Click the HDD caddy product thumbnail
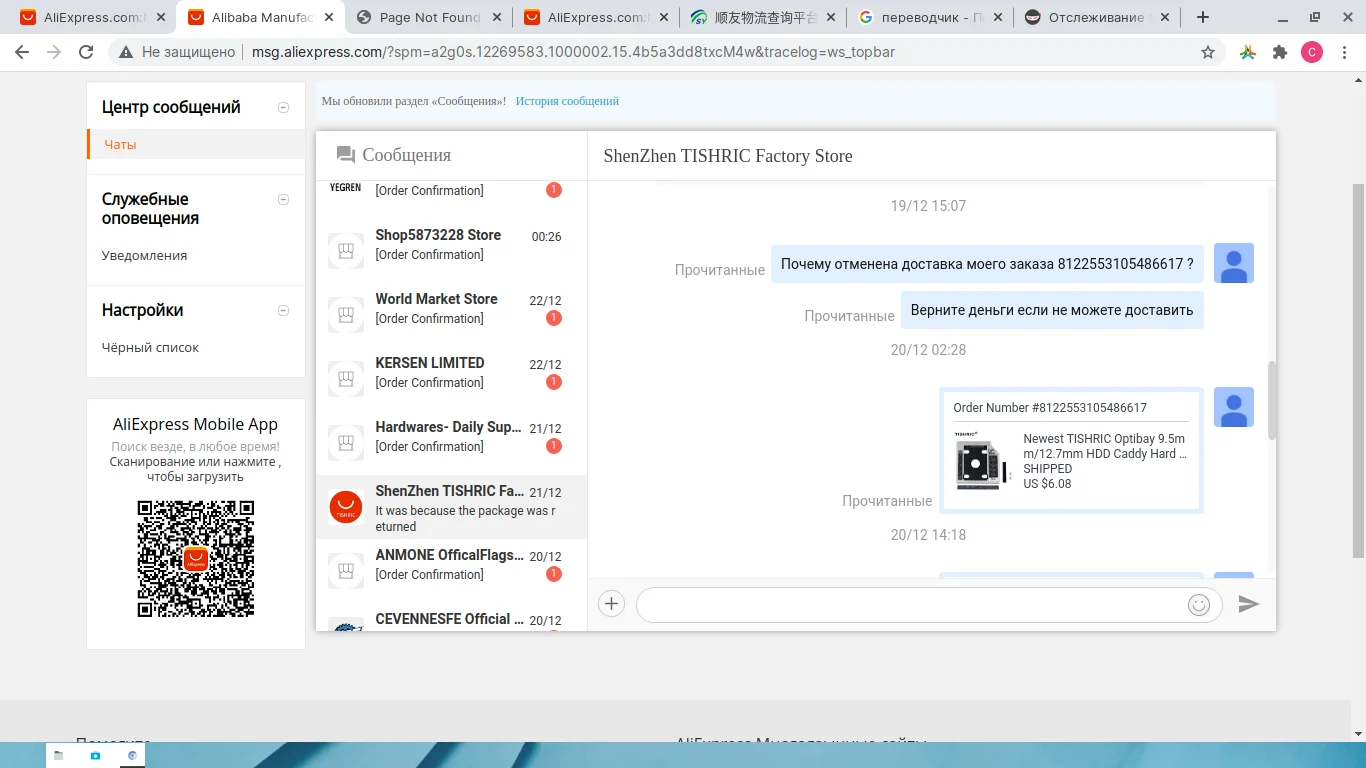Viewport: 1366px width, 768px height. [983, 461]
